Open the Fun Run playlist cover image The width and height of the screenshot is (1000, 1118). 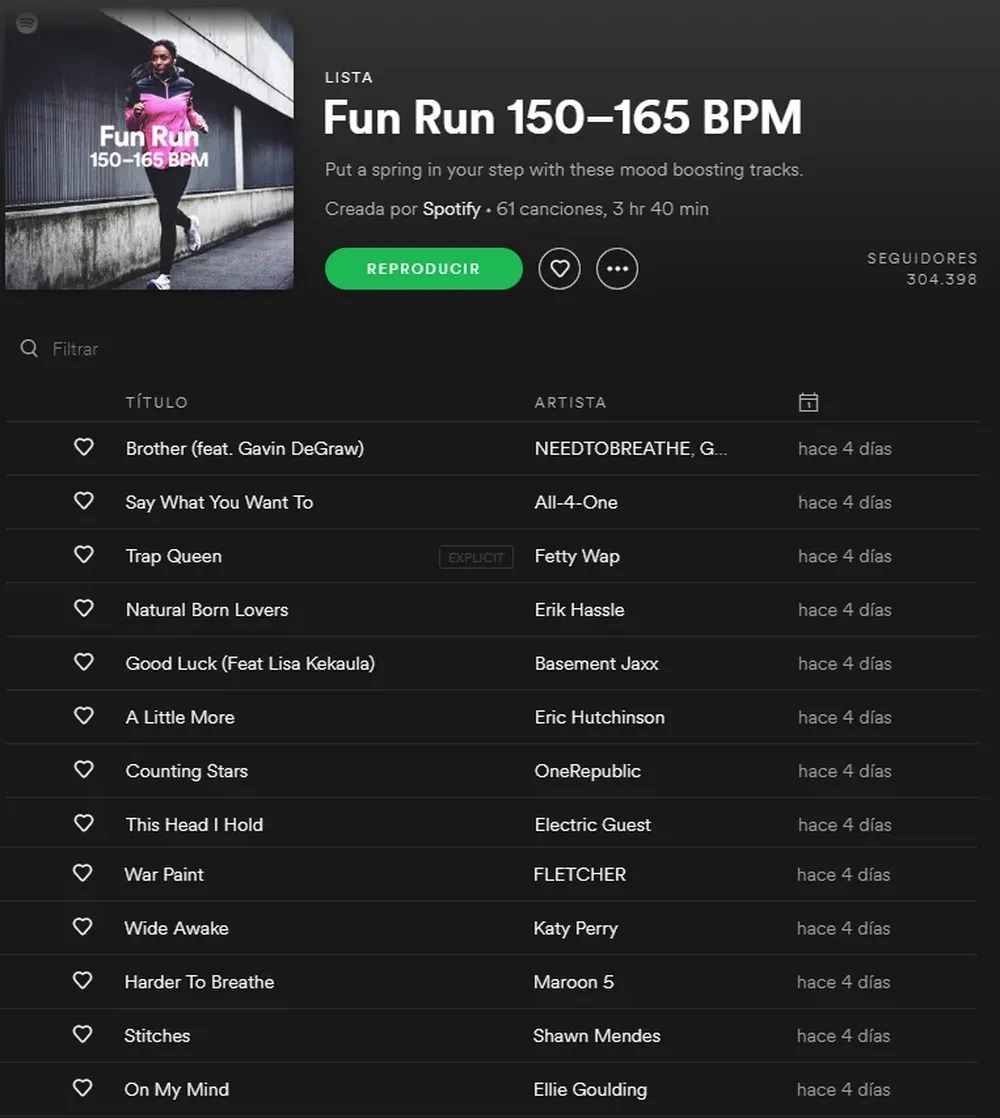150,150
